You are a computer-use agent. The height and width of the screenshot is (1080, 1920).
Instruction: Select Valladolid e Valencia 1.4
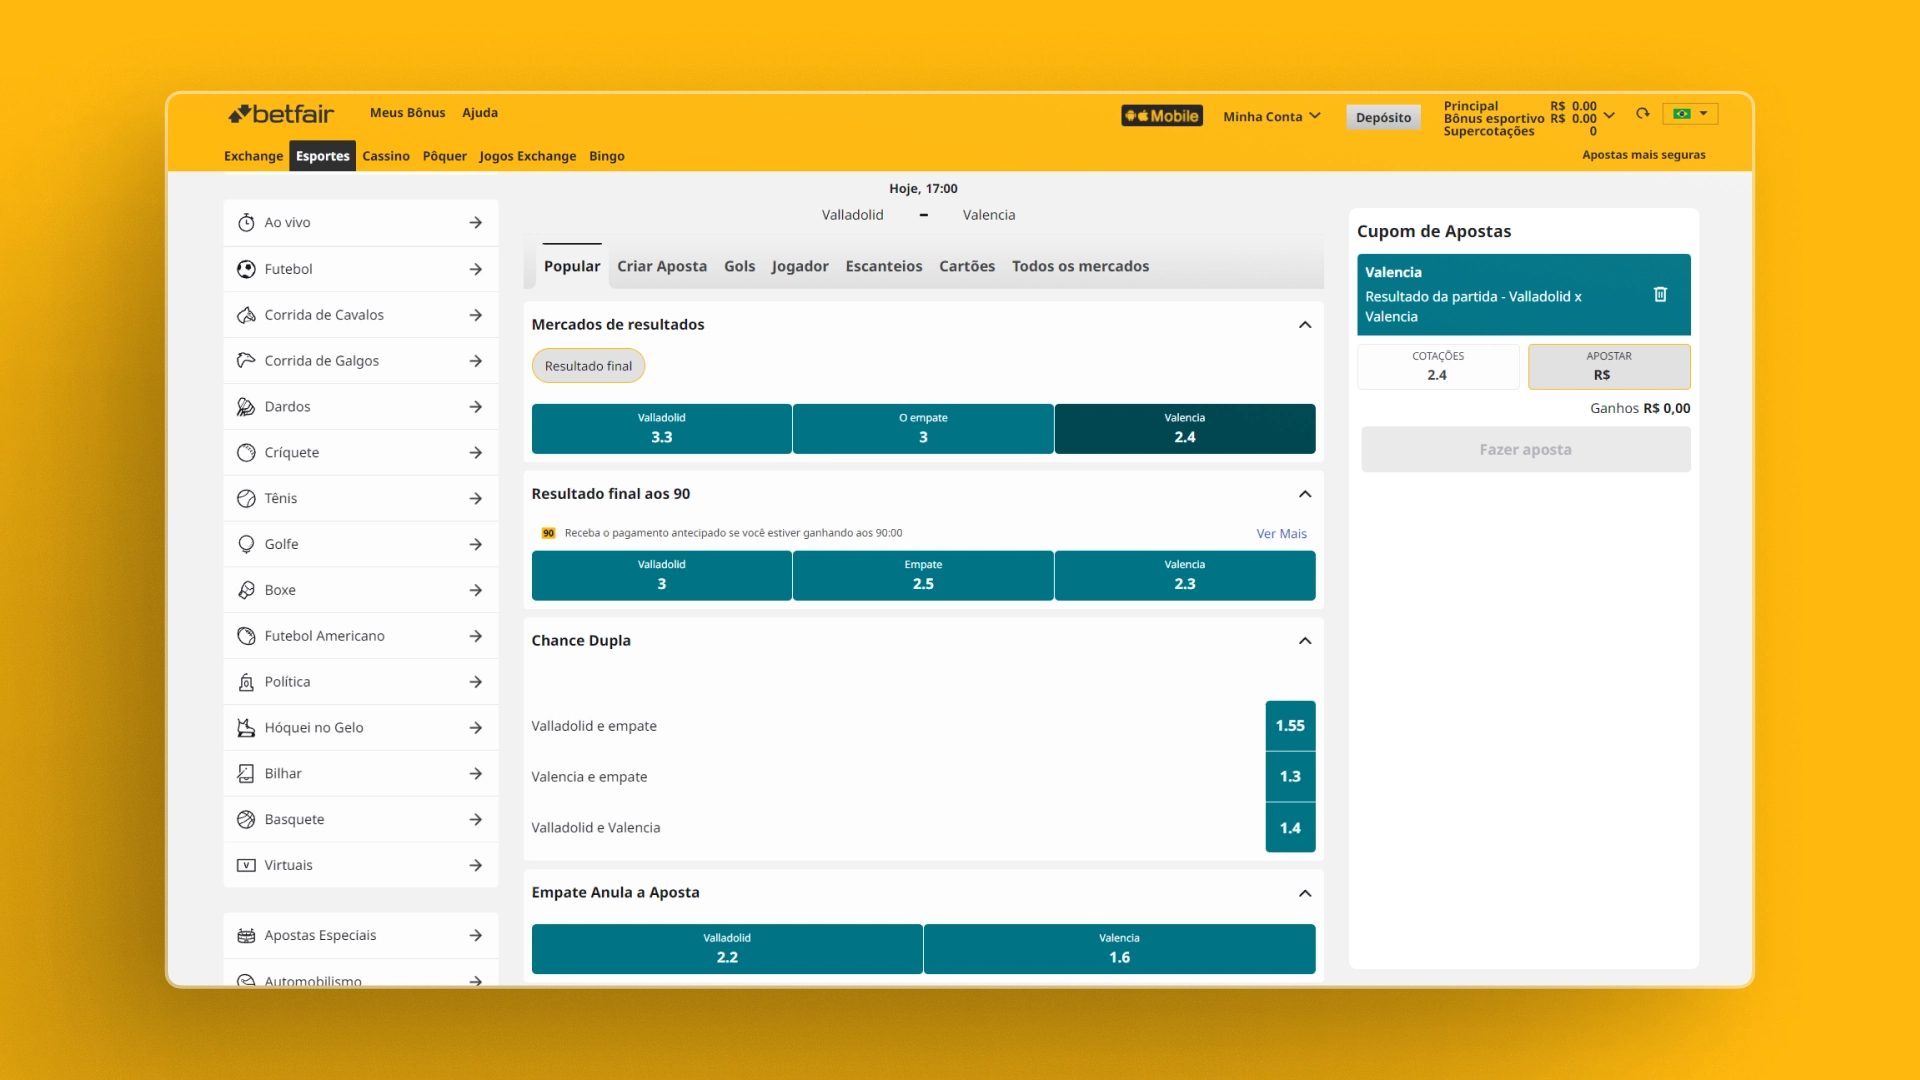pos(1290,828)
